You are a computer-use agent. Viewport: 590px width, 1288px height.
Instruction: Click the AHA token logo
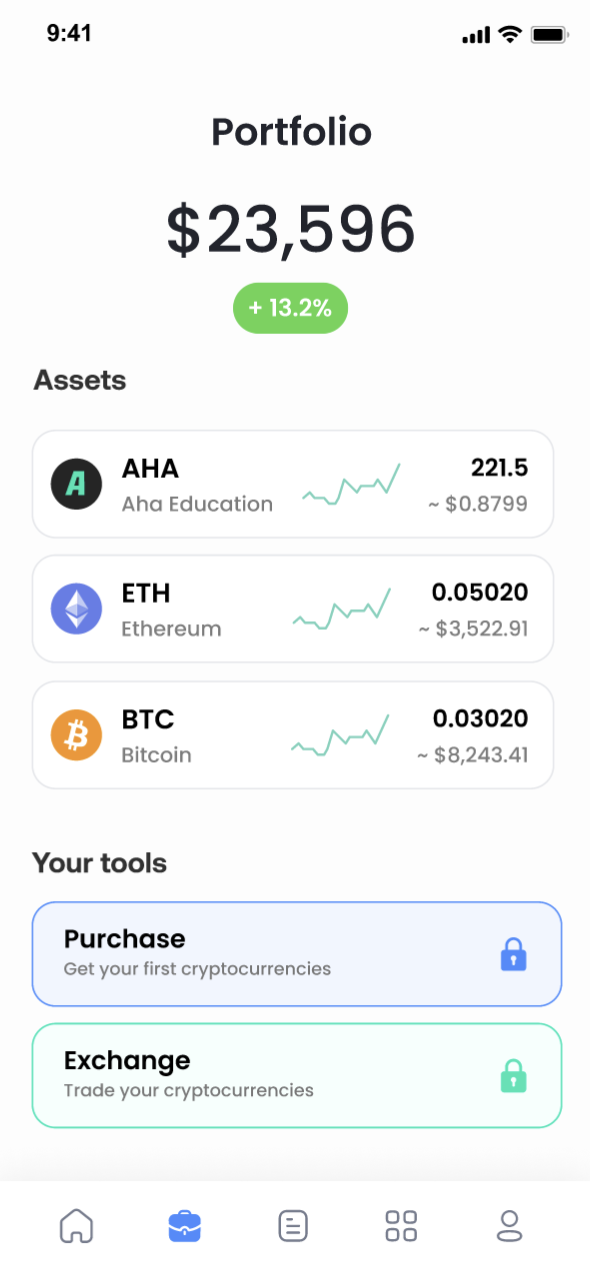click(x=76, y=483)
